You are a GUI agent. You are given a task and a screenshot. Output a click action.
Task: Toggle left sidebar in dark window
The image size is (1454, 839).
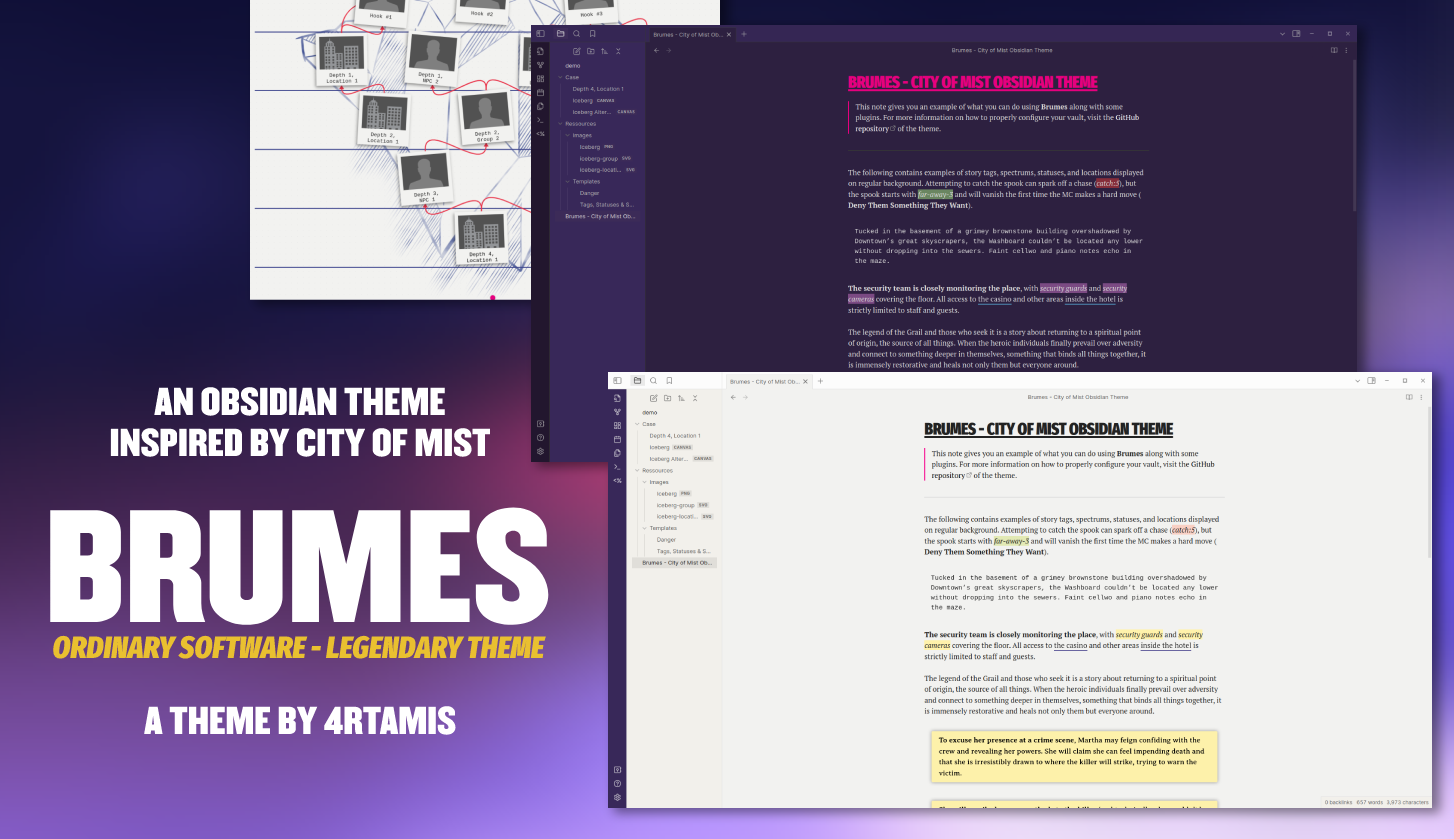pyautogui.click(x=541, y=34)
